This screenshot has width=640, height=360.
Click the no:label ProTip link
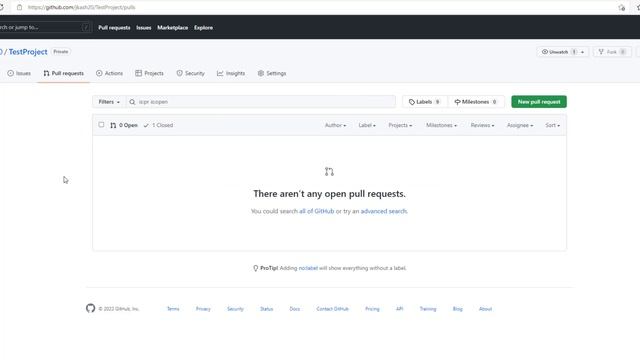pos(308,268)
